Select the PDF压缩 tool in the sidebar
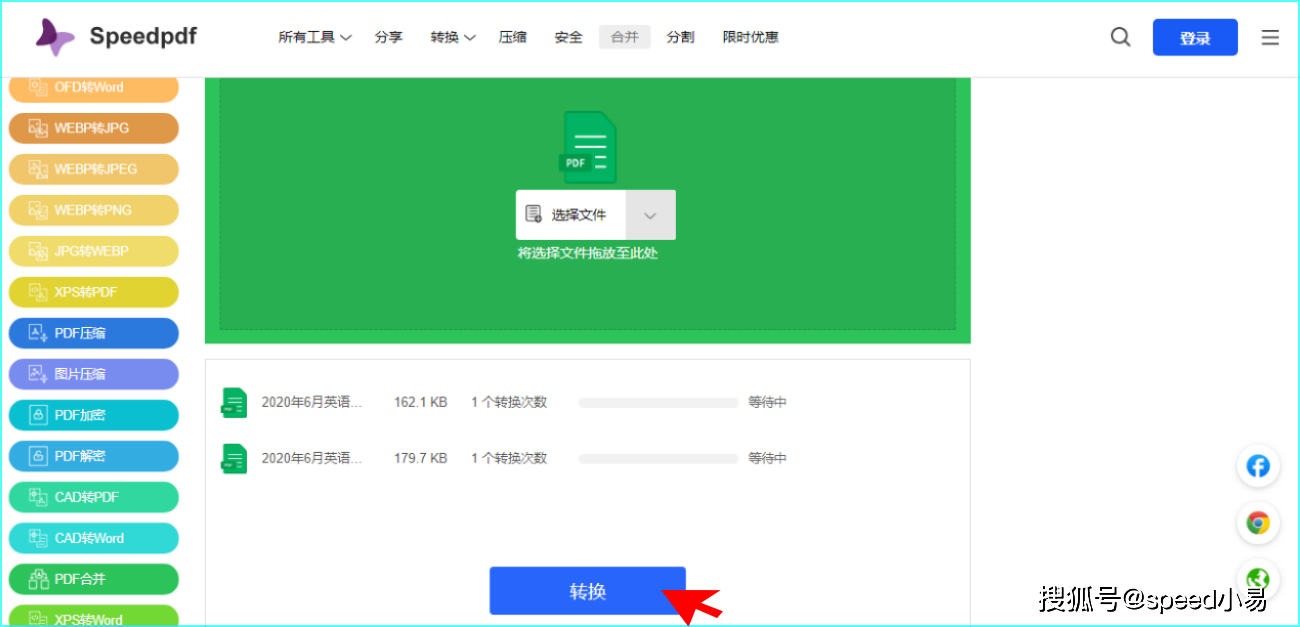 (x=93, y=332)
